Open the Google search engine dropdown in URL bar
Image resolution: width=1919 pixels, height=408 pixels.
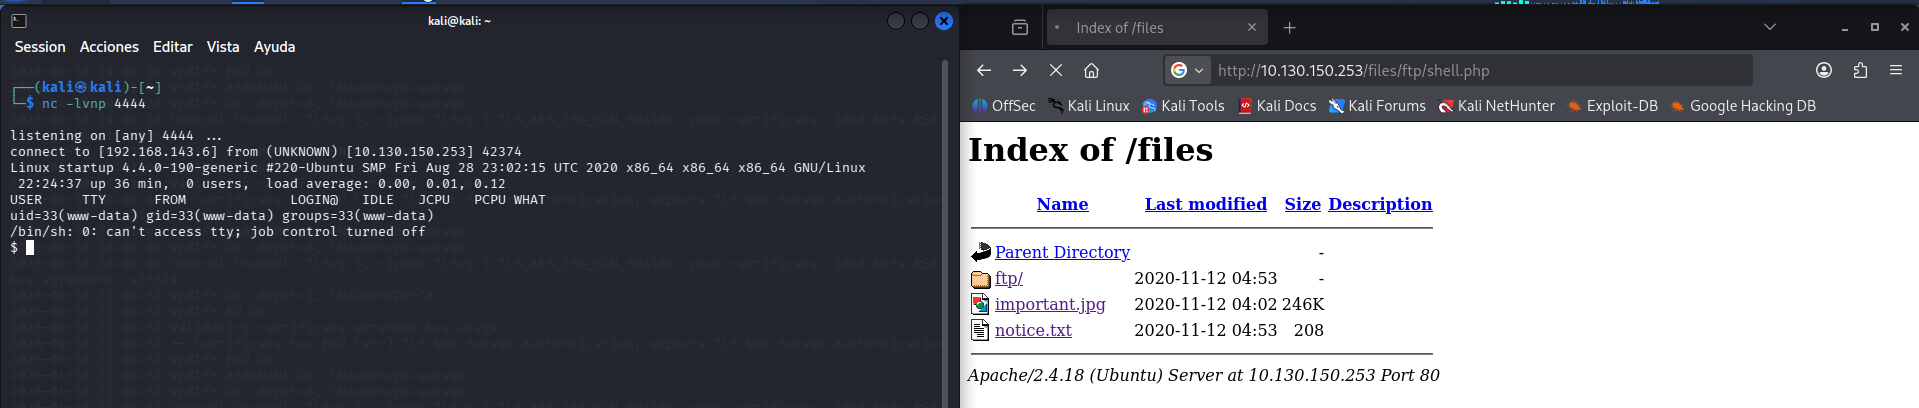1188,70
